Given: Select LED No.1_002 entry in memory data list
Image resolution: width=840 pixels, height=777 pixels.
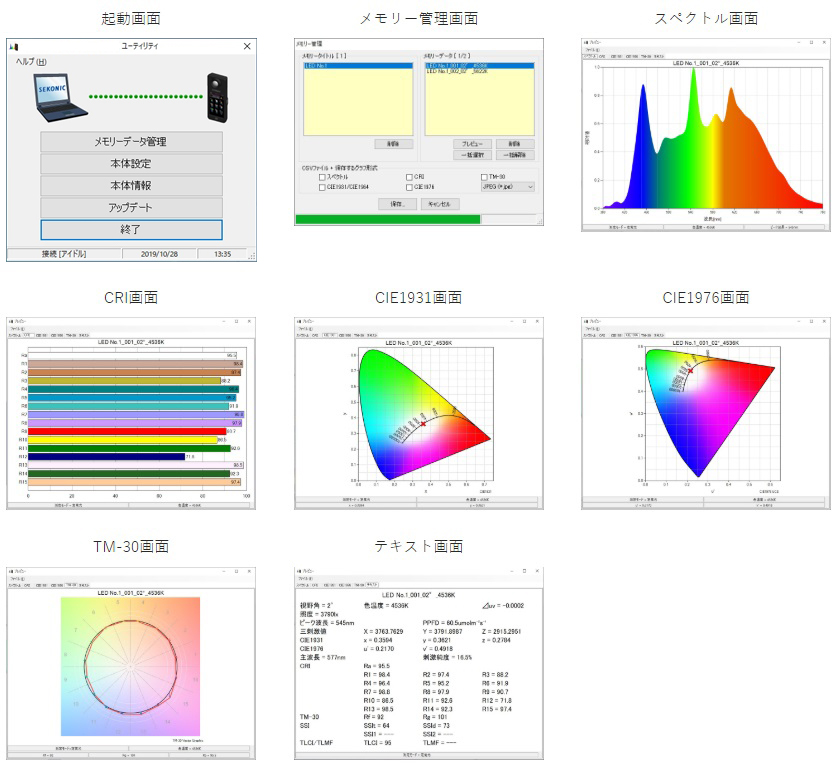Looking at the screenshot, I should 457,72.
